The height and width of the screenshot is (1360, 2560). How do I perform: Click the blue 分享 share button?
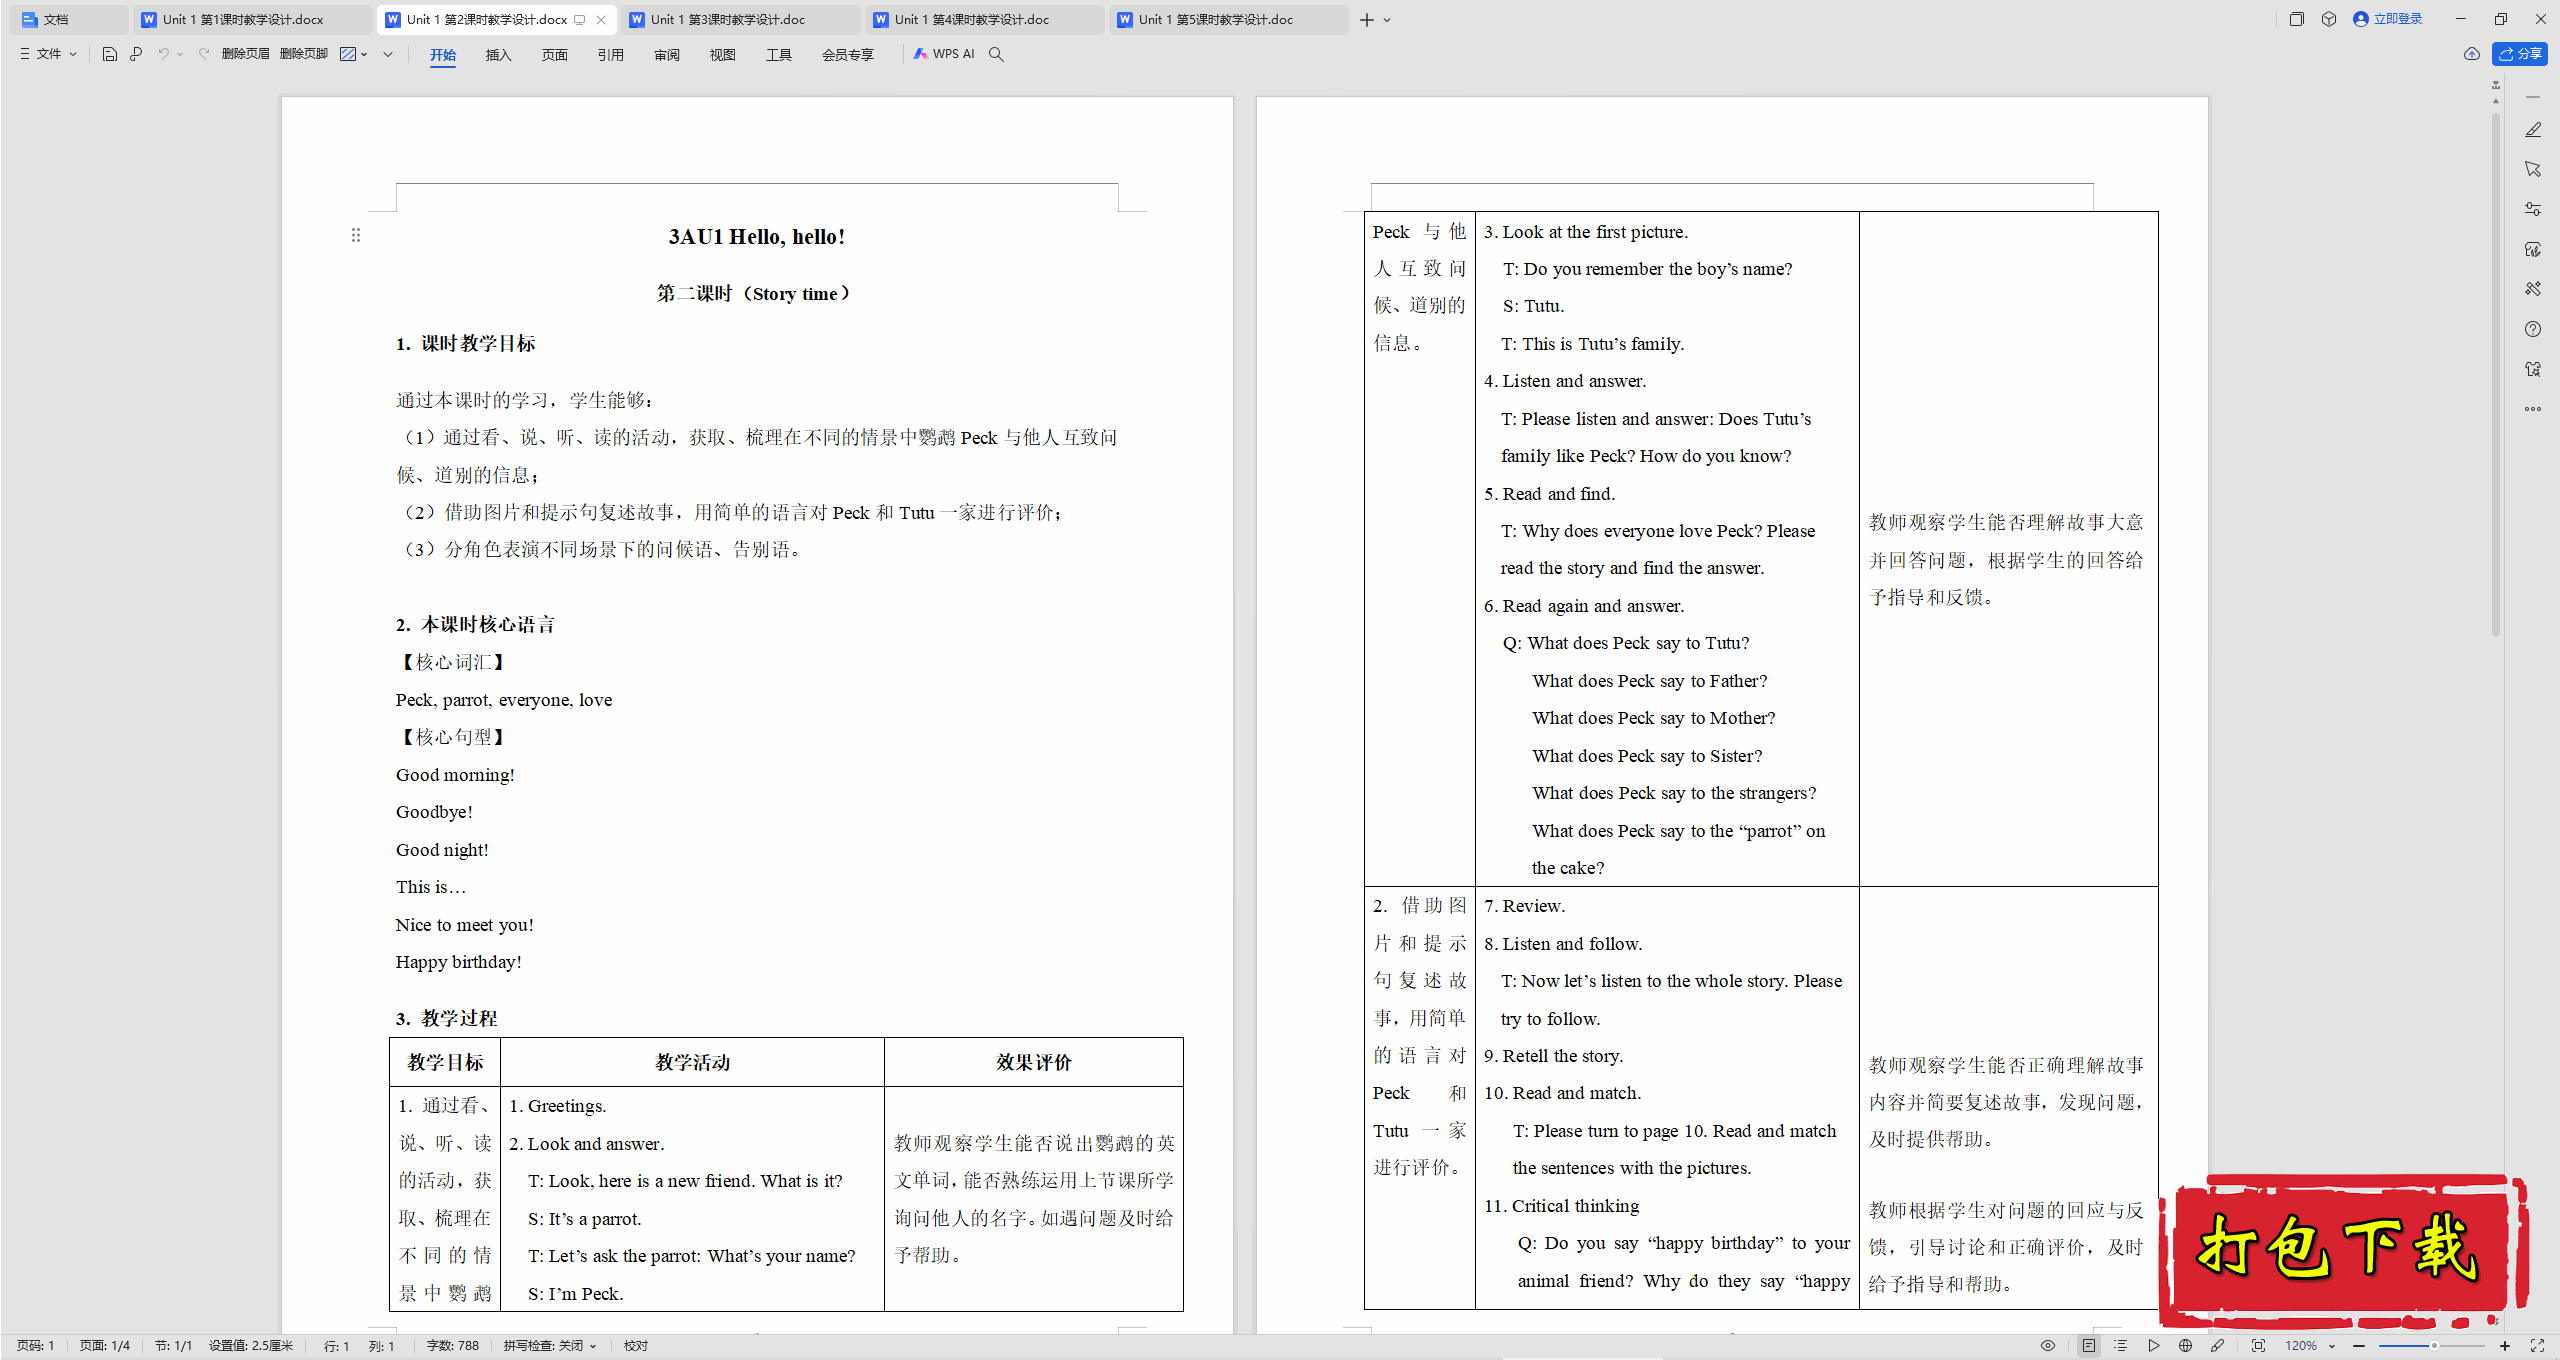[x=2520, y=54]
